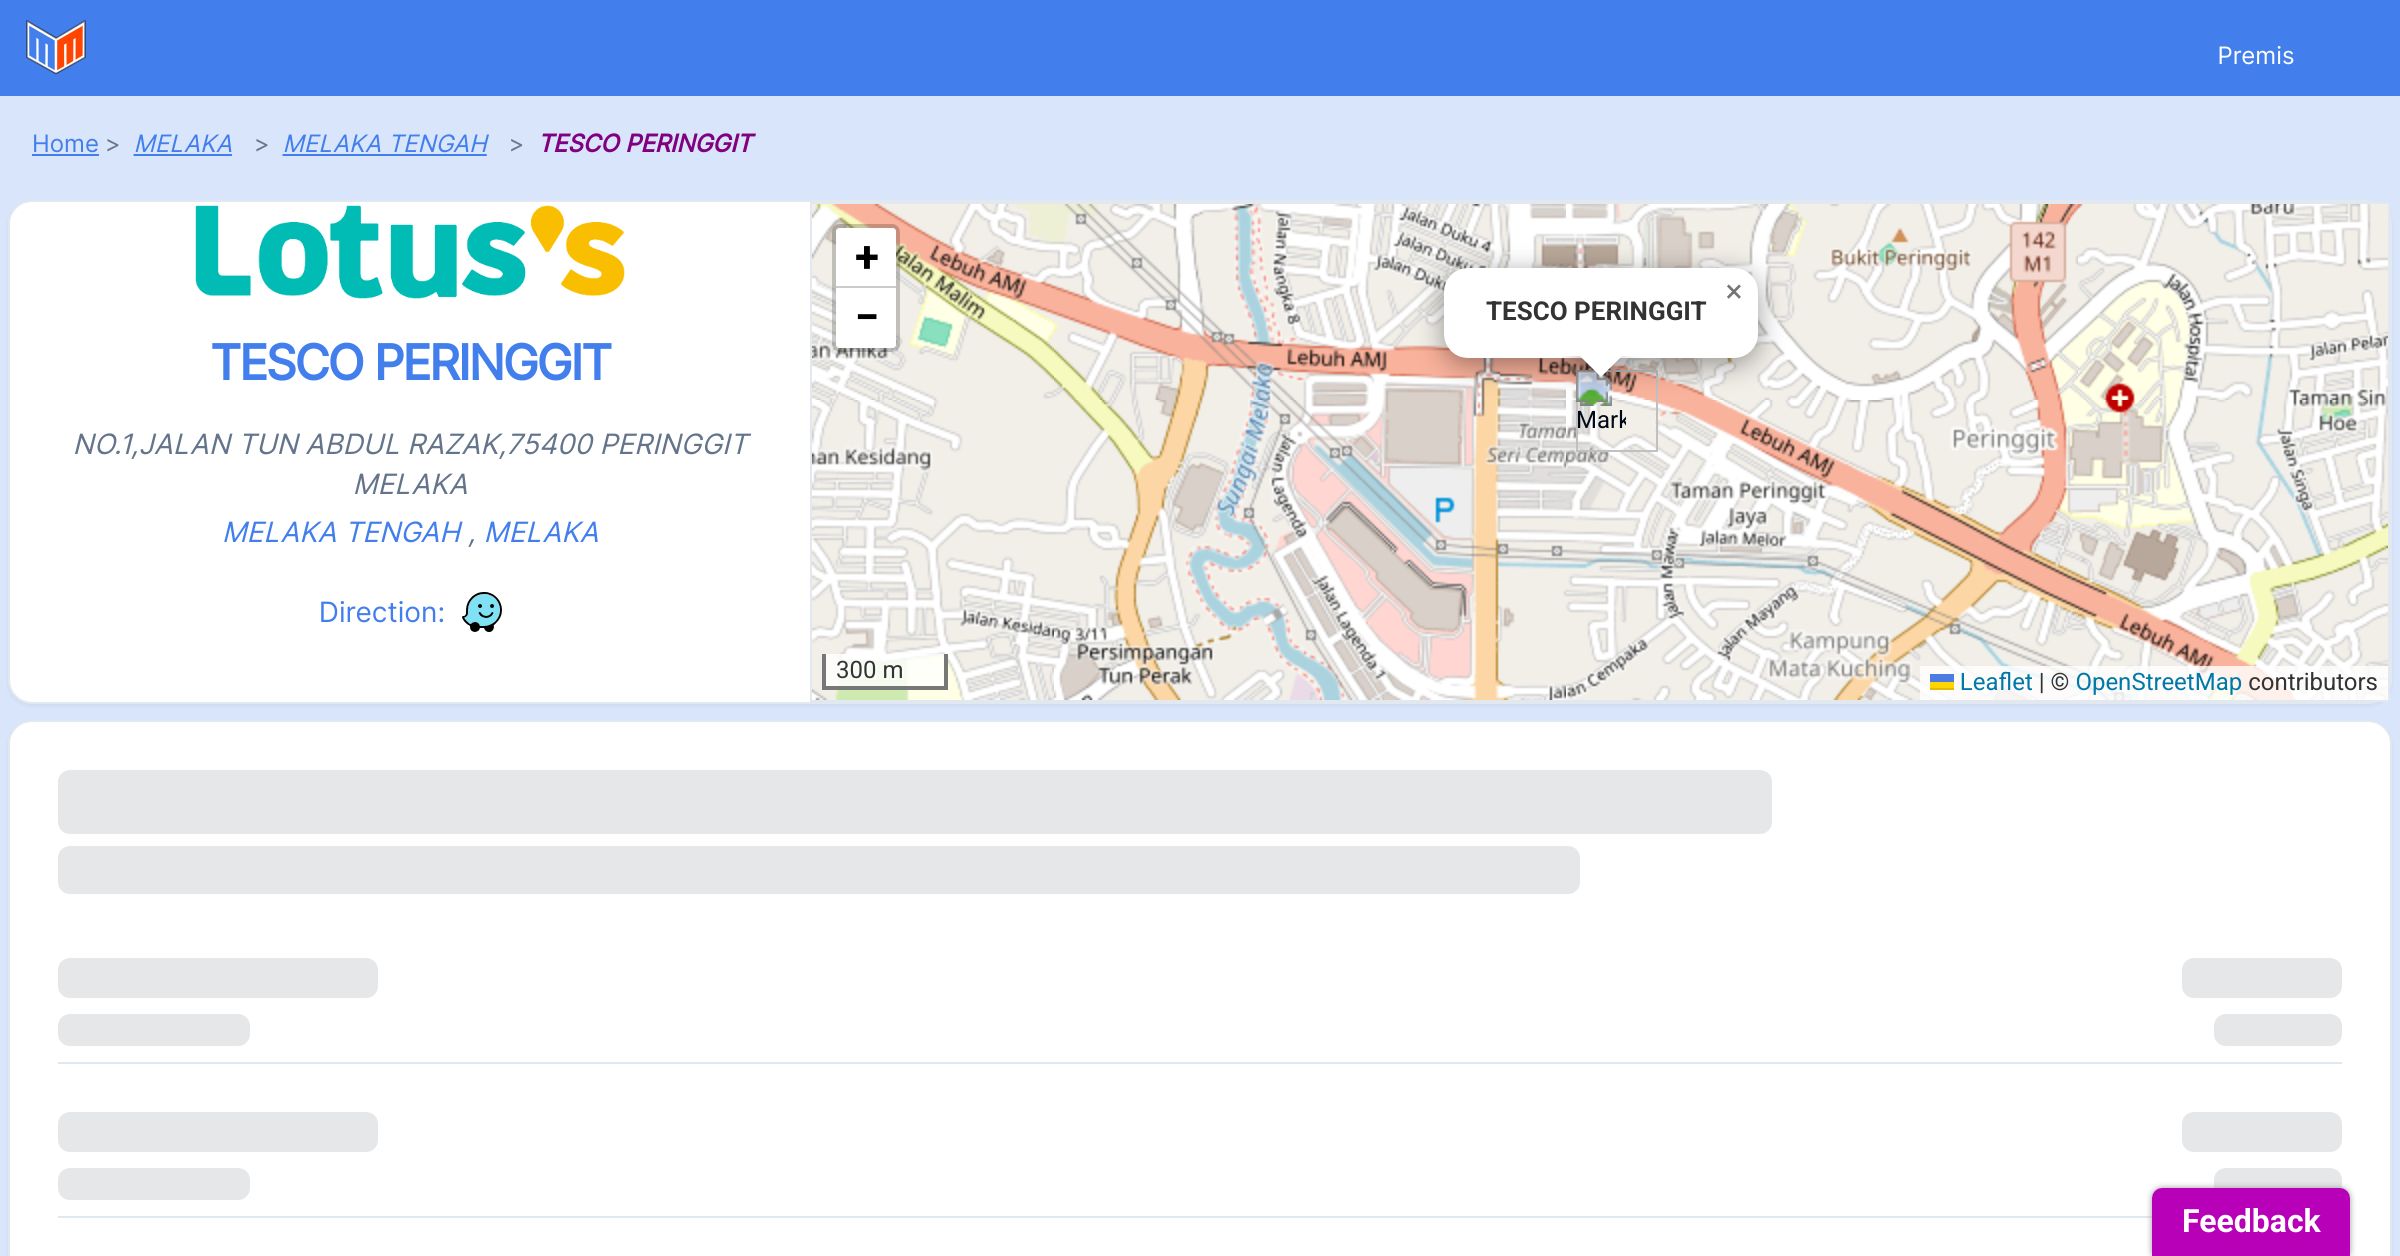Click the site logo in header
Image resolution: width=2400 pixels, height=1256 pixels.
[56, 47]
